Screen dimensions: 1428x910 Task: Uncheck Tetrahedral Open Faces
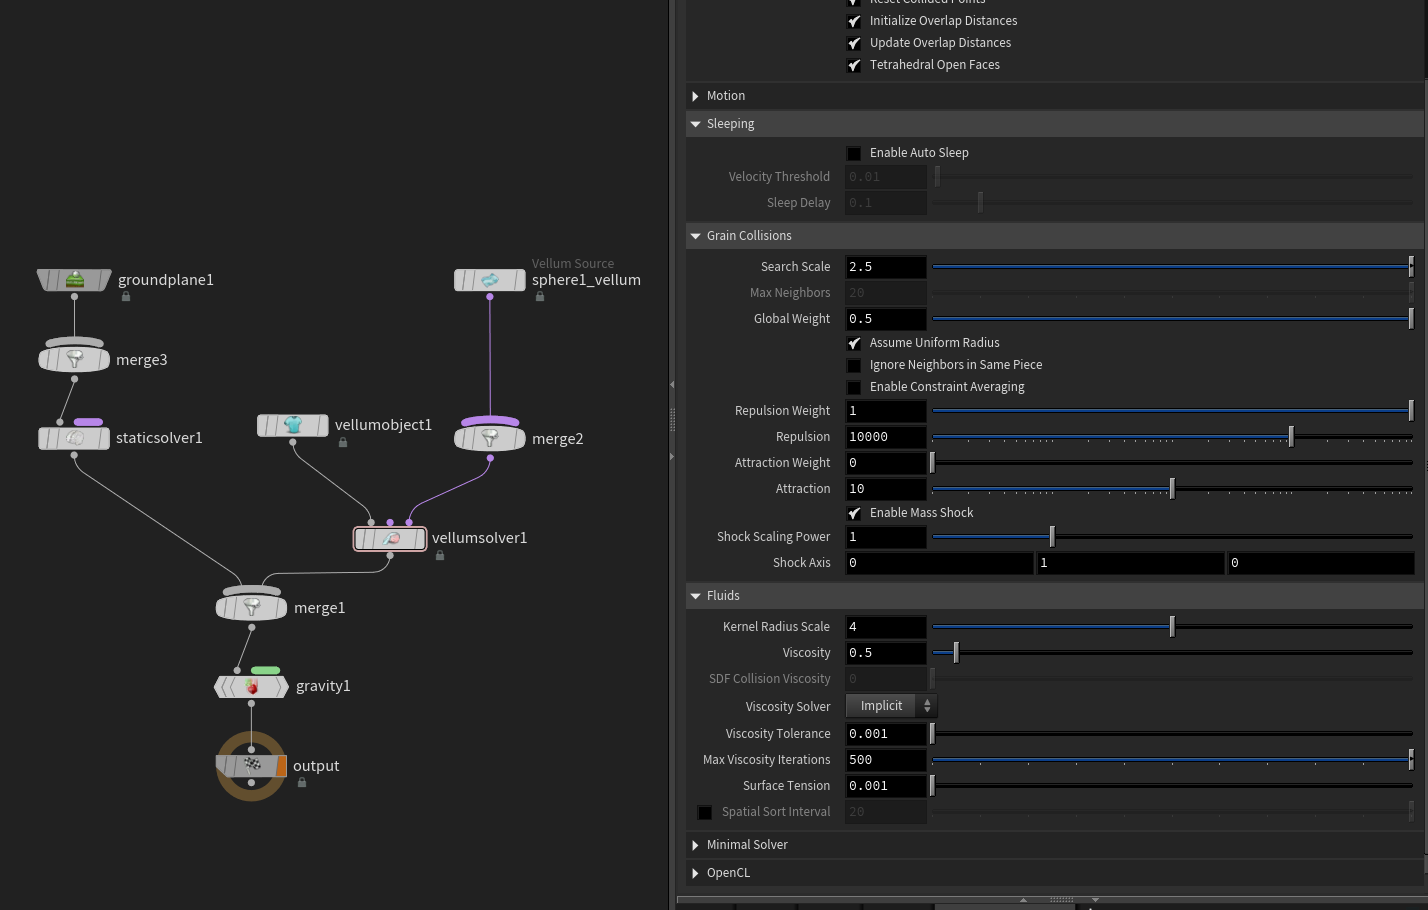coord(854,65)
